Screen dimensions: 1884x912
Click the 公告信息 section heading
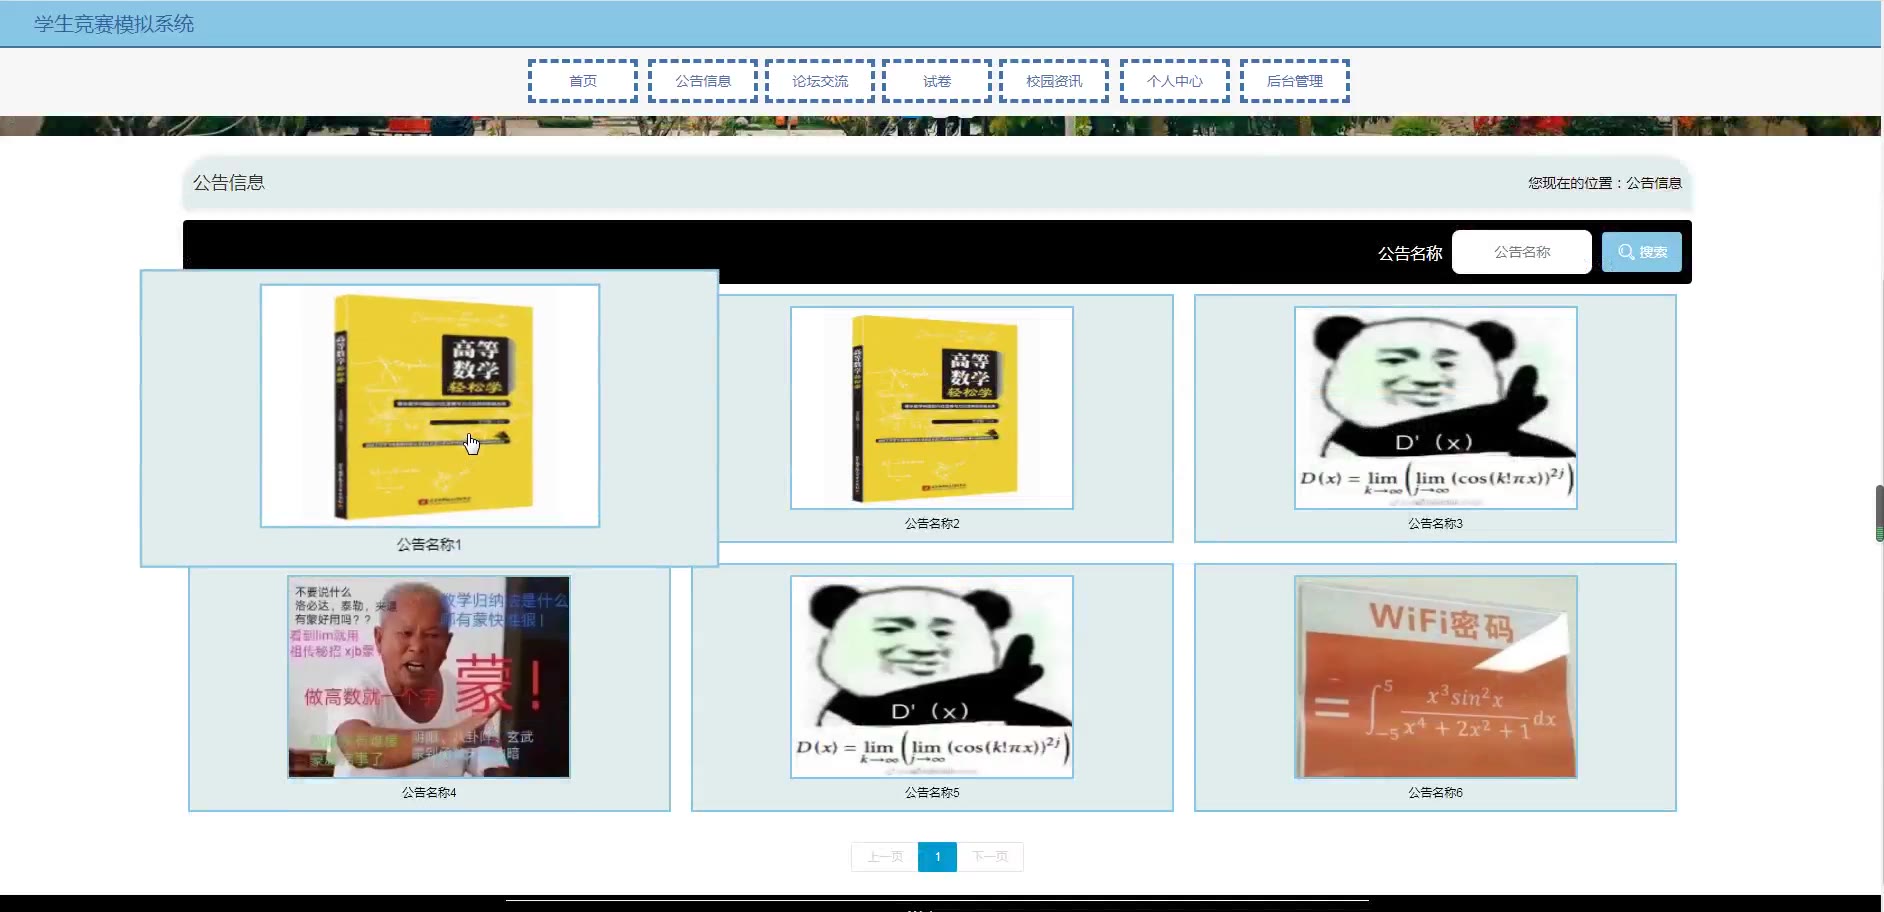(x=229, y=183)
